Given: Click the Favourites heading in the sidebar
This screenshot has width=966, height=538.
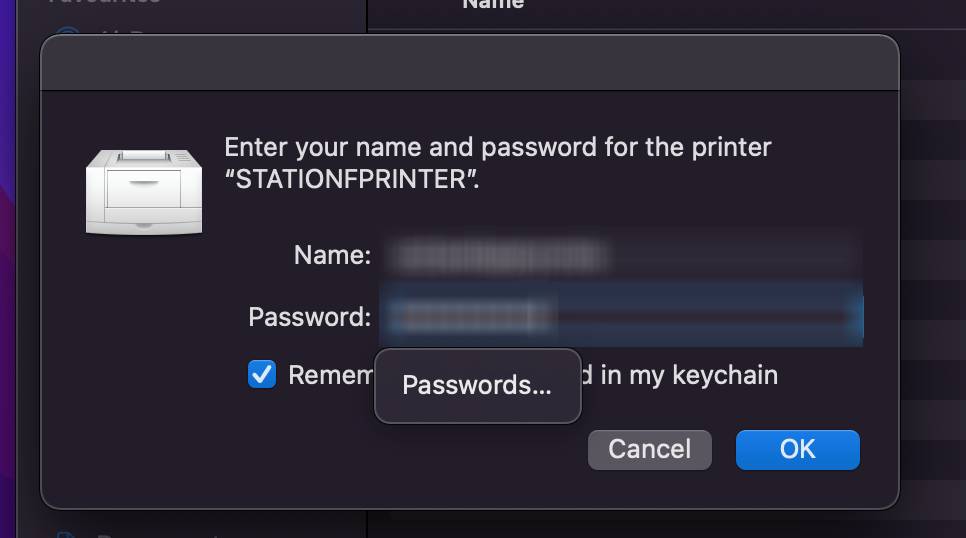Looking at the screenshot, I should (x=105, y=2).
